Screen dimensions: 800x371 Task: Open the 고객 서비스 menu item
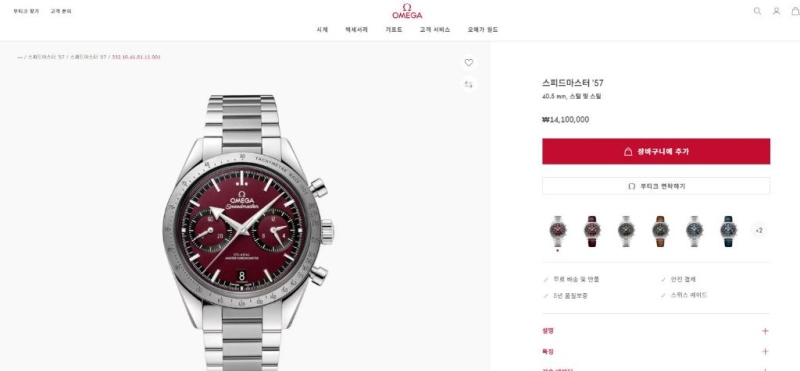click(x=435, y=30)
